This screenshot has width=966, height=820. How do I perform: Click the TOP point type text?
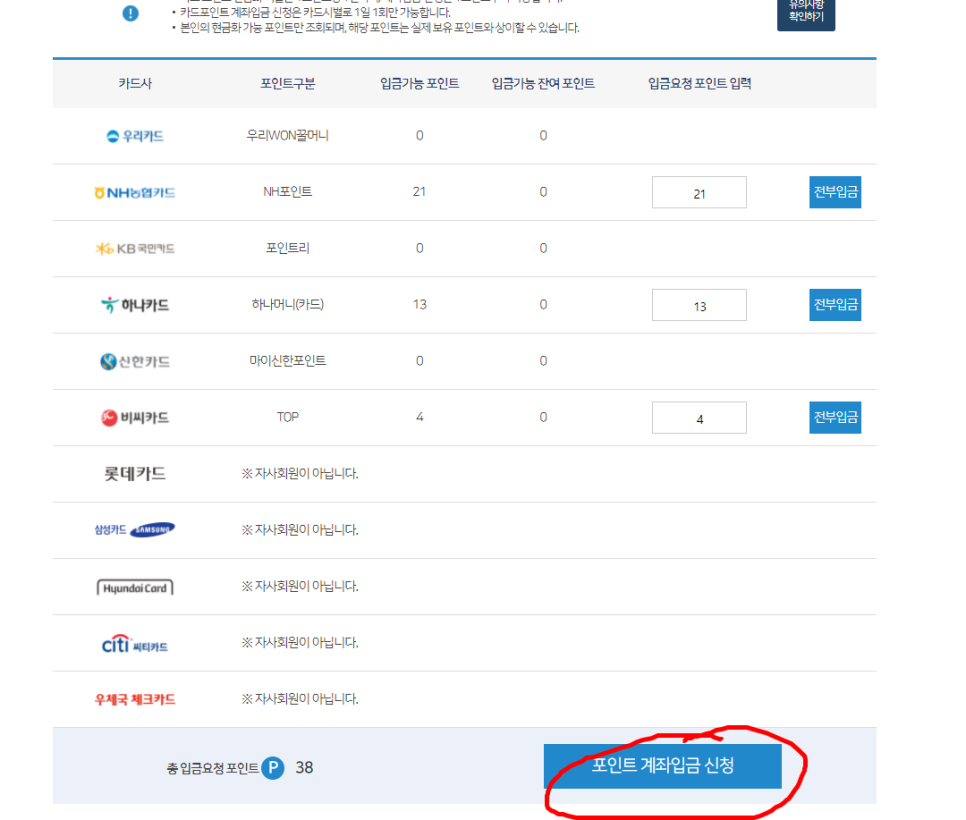(288, 417)
